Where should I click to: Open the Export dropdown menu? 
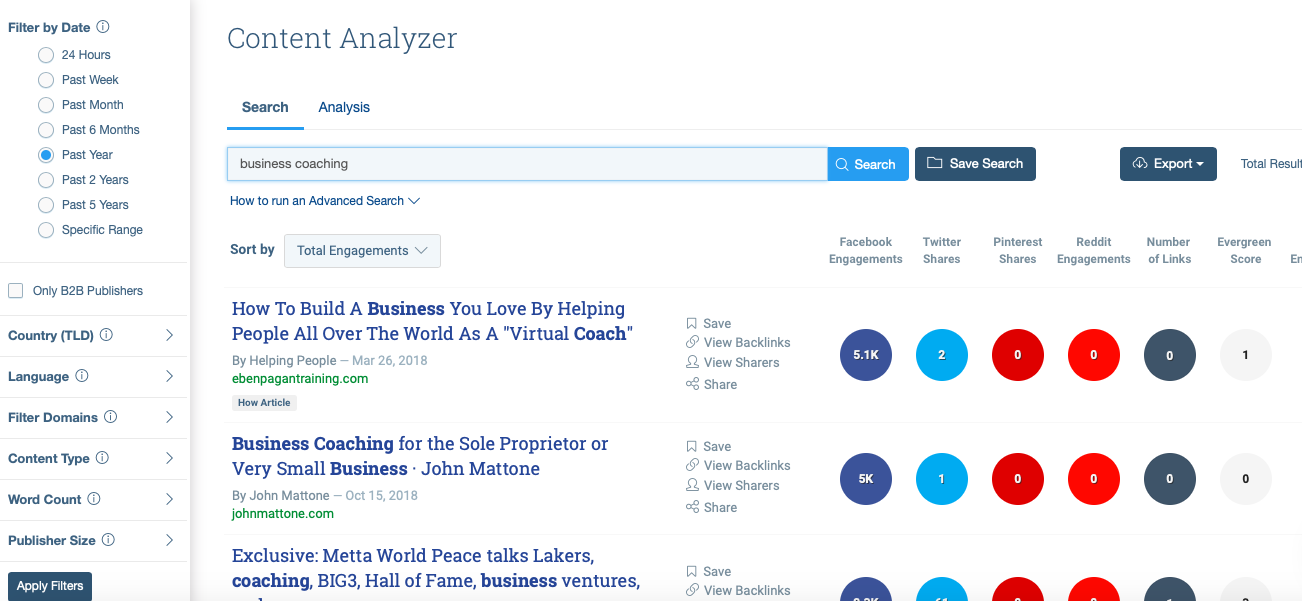click(1168, 164)
